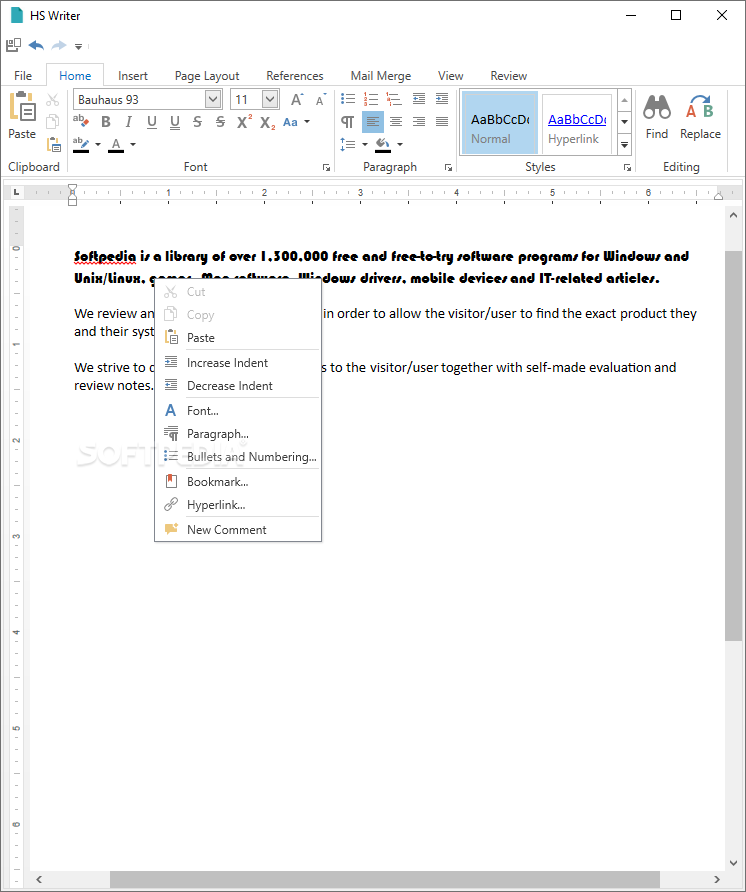
Task: Click the layout icon left of Undo
Action: (14, 45)
